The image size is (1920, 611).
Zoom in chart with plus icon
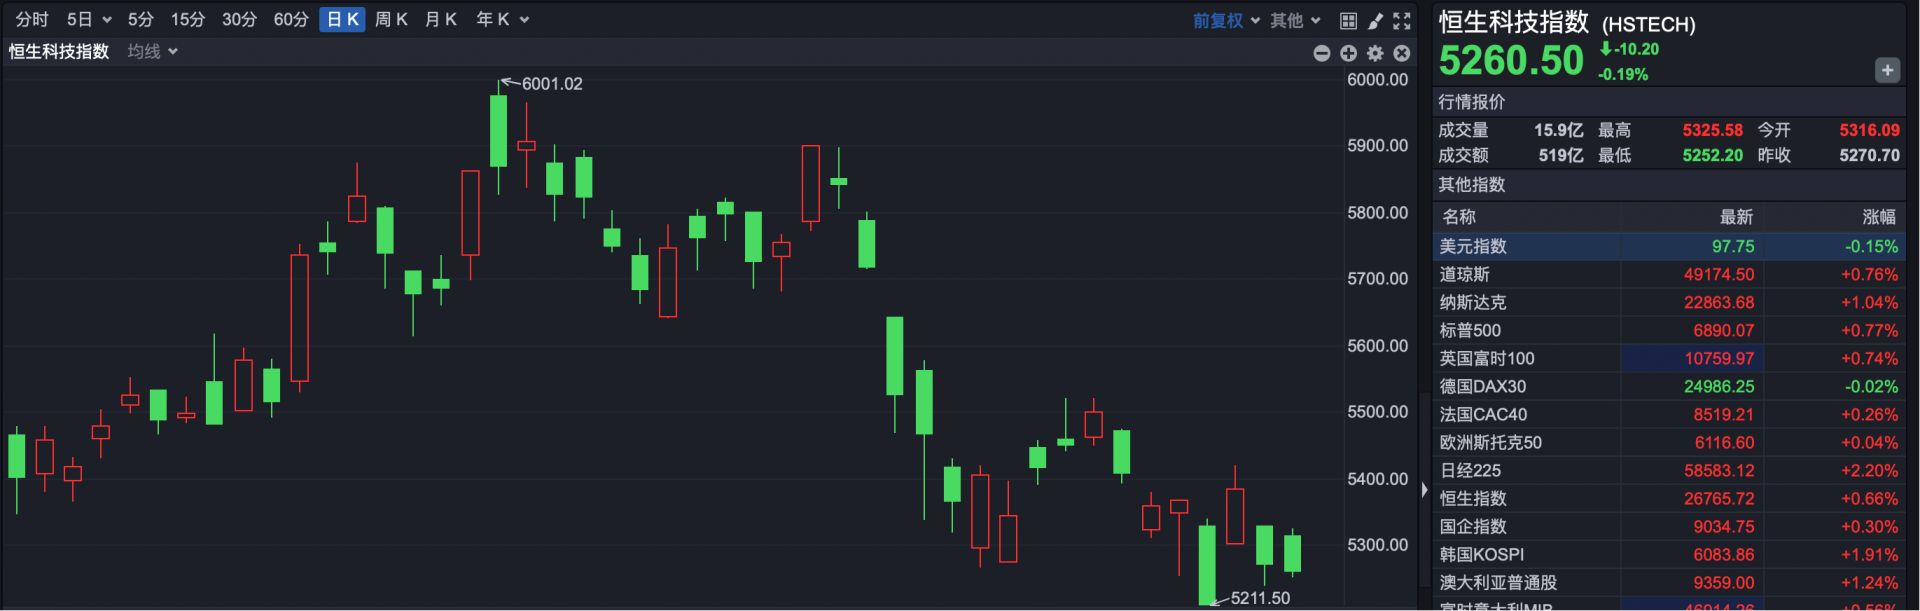pos(1348,53)
